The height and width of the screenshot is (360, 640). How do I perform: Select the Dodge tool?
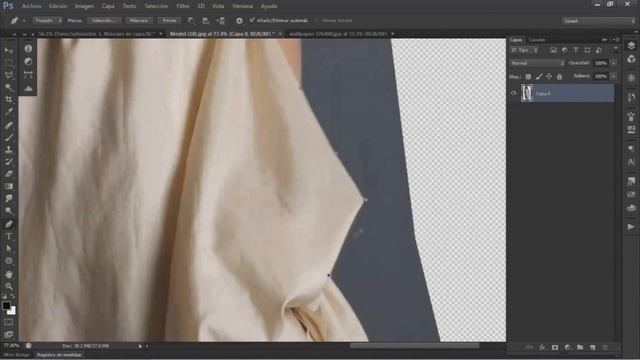9,211
